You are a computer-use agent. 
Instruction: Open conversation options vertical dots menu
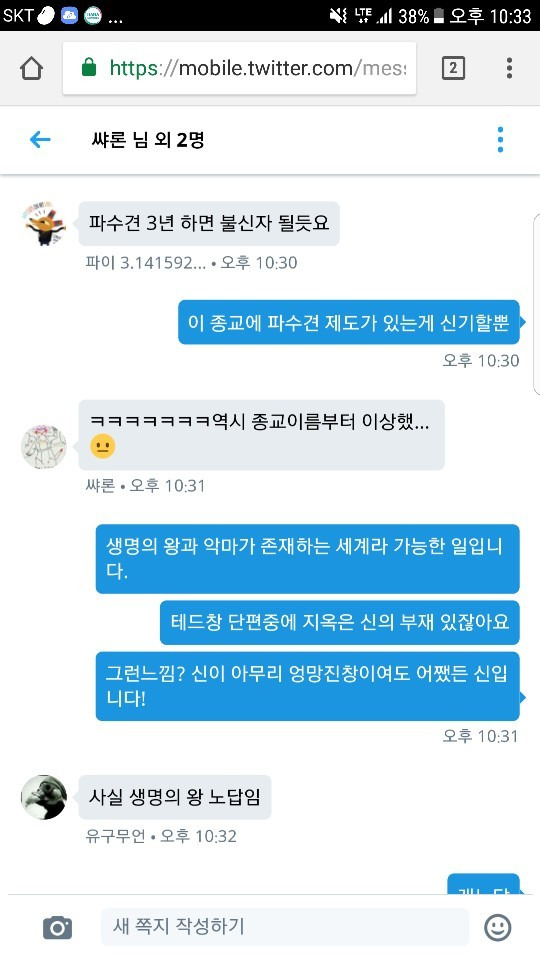500,140
